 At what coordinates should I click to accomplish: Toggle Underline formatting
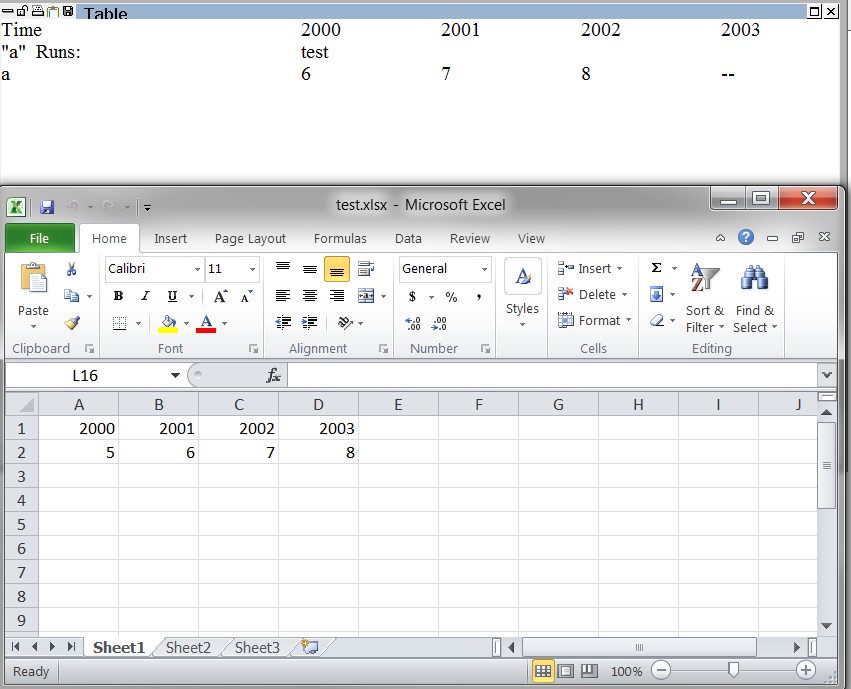(172, 296)
